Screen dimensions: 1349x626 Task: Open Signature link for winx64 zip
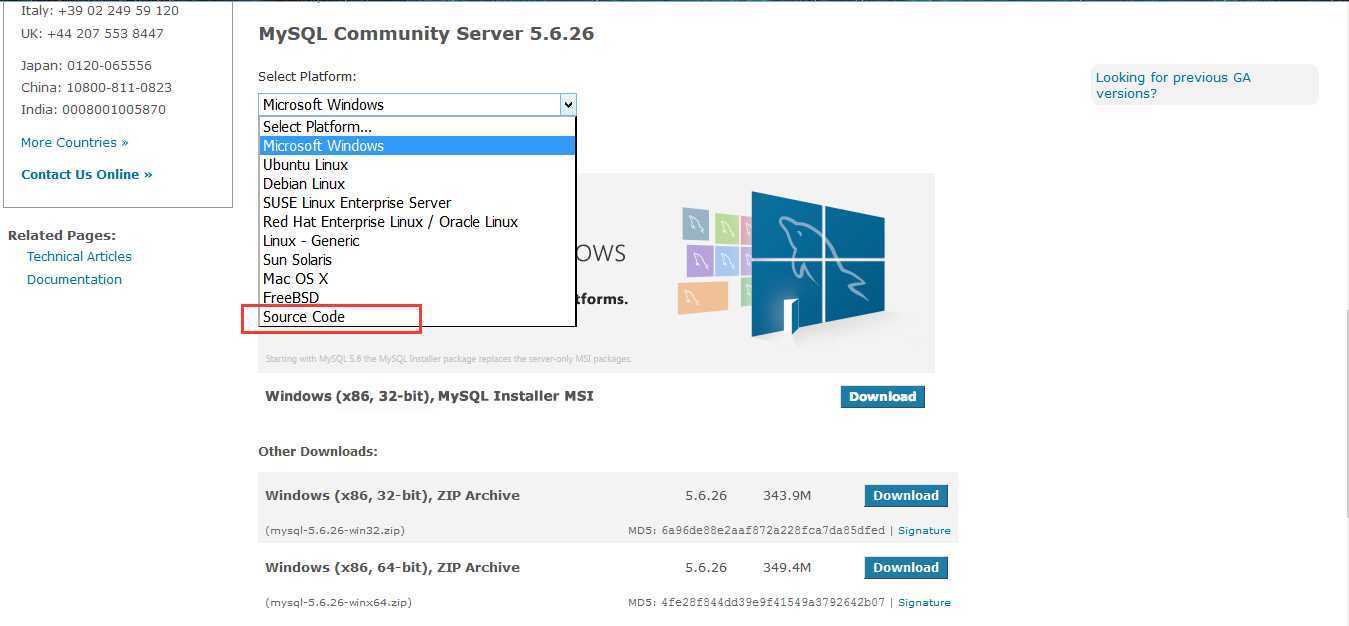(924, 603)
